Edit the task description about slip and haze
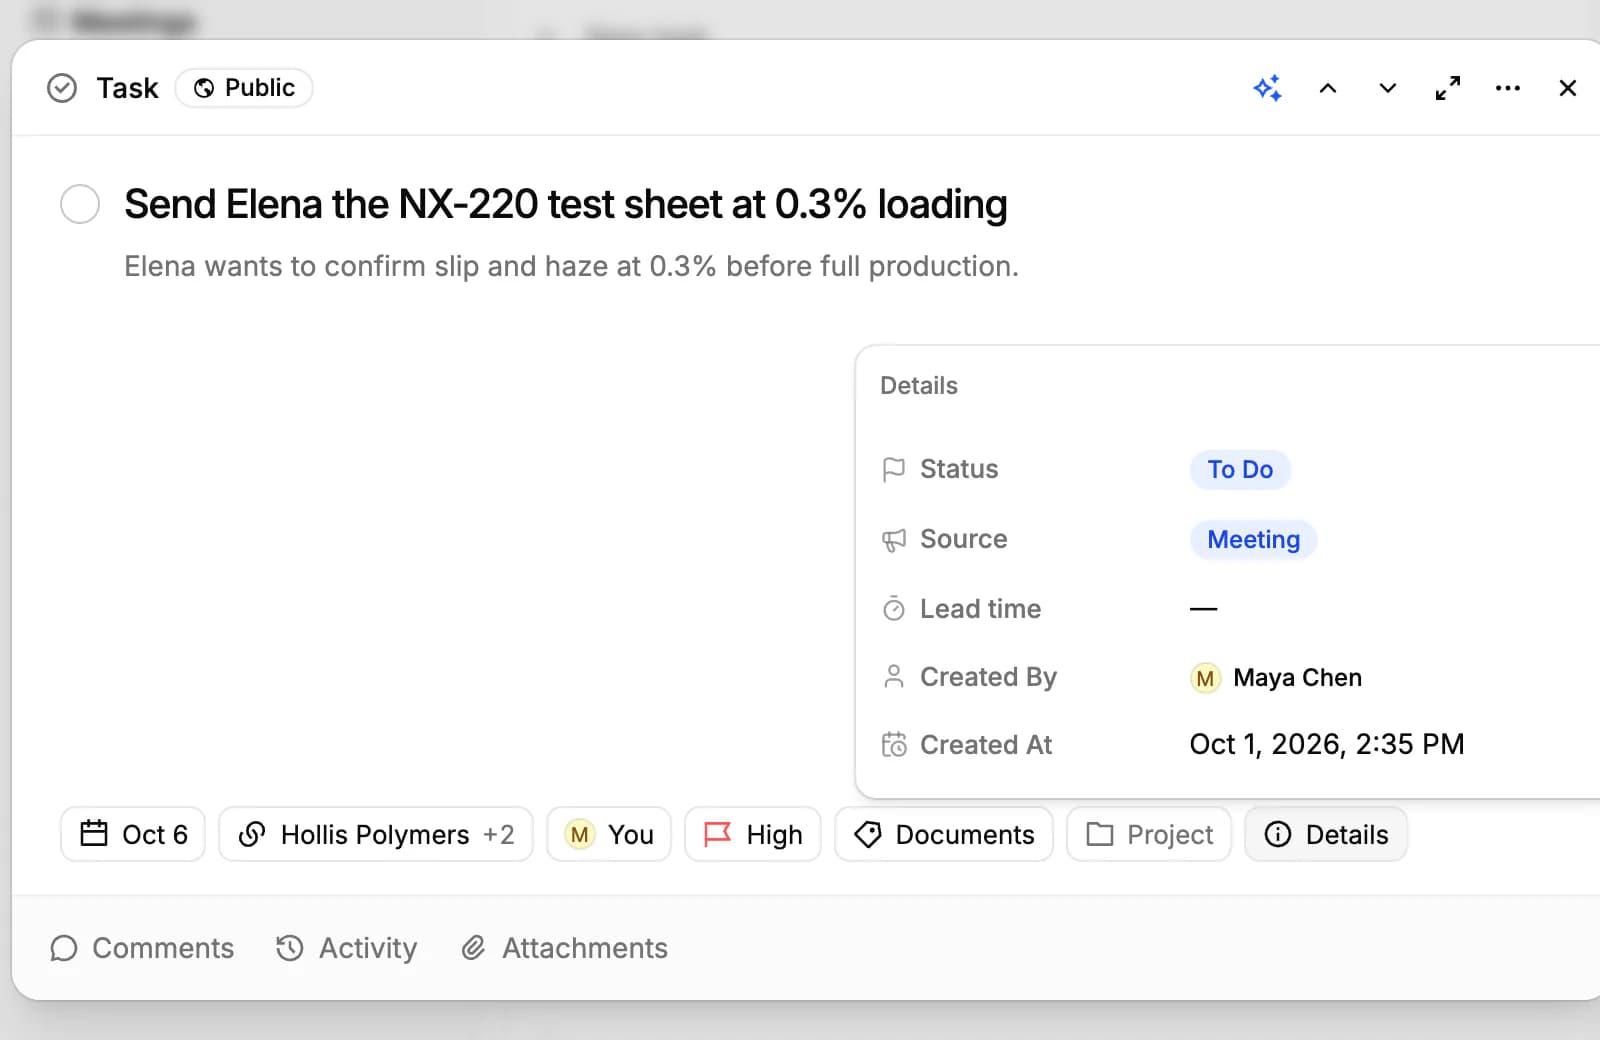1600x1040 pixels. coord(571,266)
